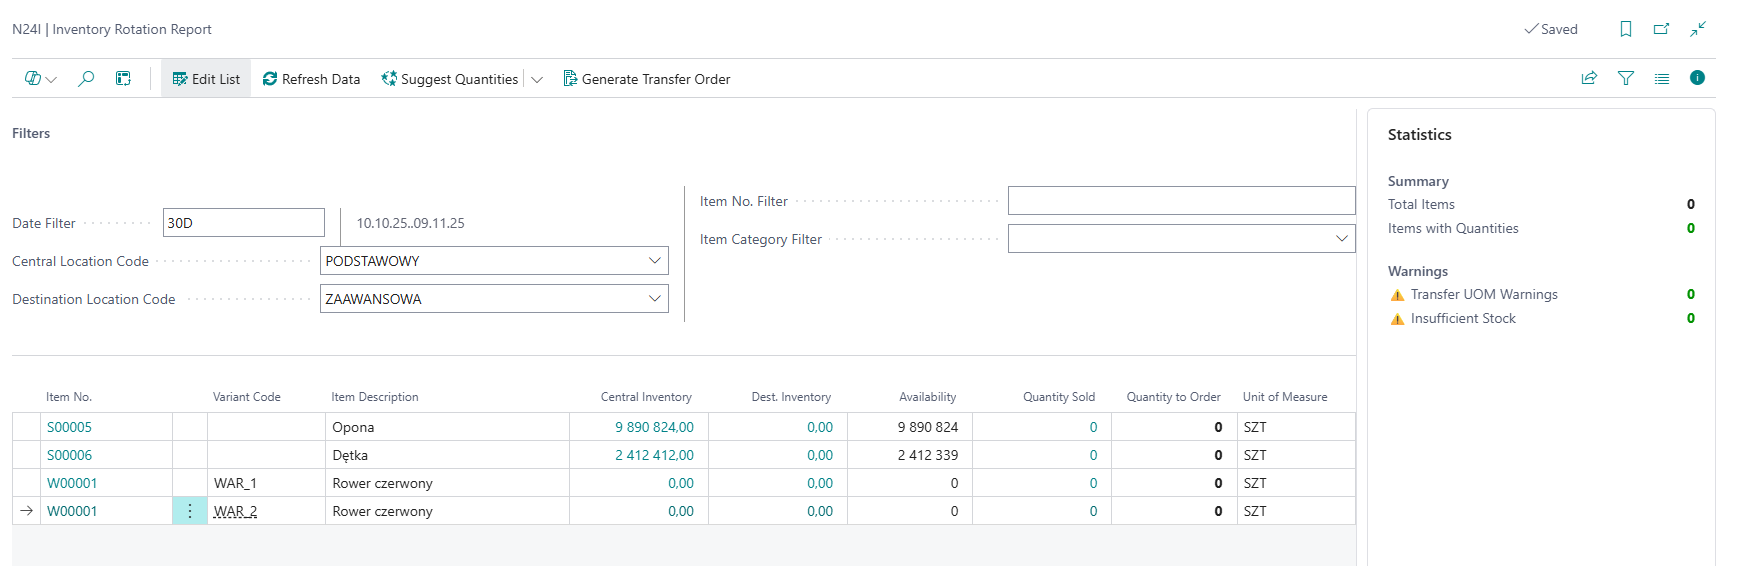Image resolution: width=1739 pixels, height=566 pixels.
Task: Click Transfer UOM Warnings entry
Action: [x=1484, y=294]
